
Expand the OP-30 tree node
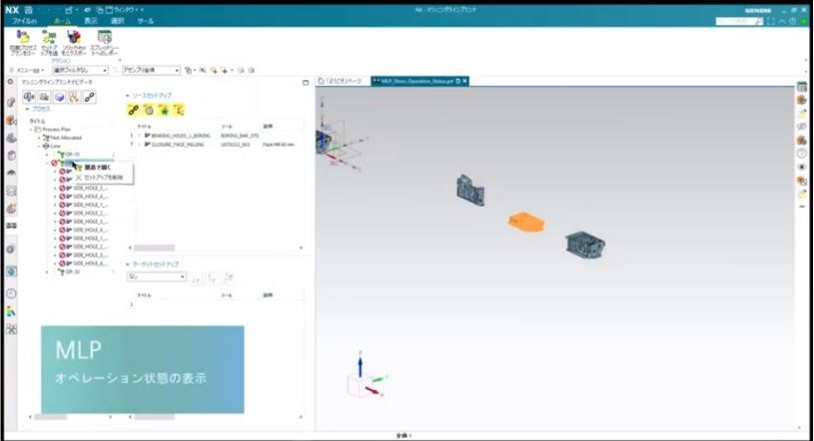point(47,272)
